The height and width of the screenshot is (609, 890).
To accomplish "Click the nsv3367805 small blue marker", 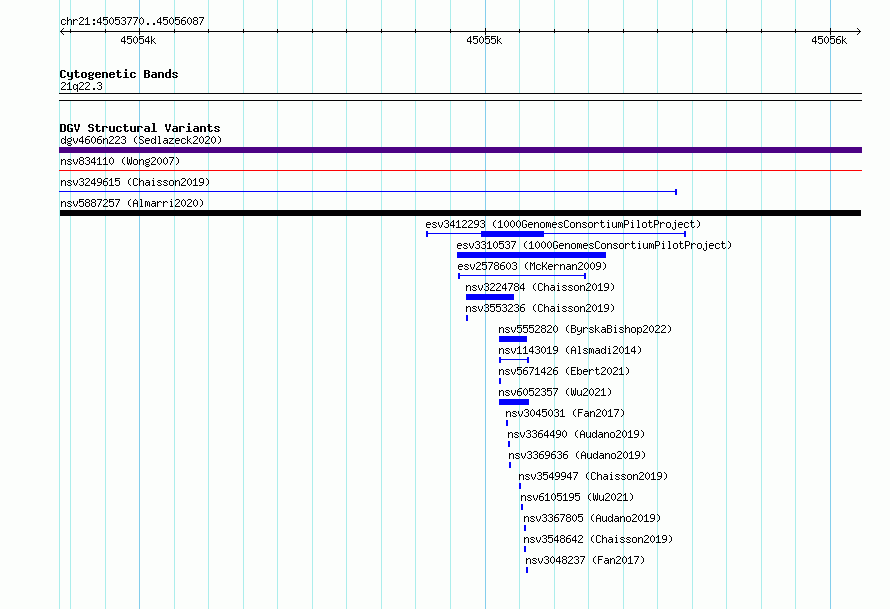I will (x=525, y=528).
